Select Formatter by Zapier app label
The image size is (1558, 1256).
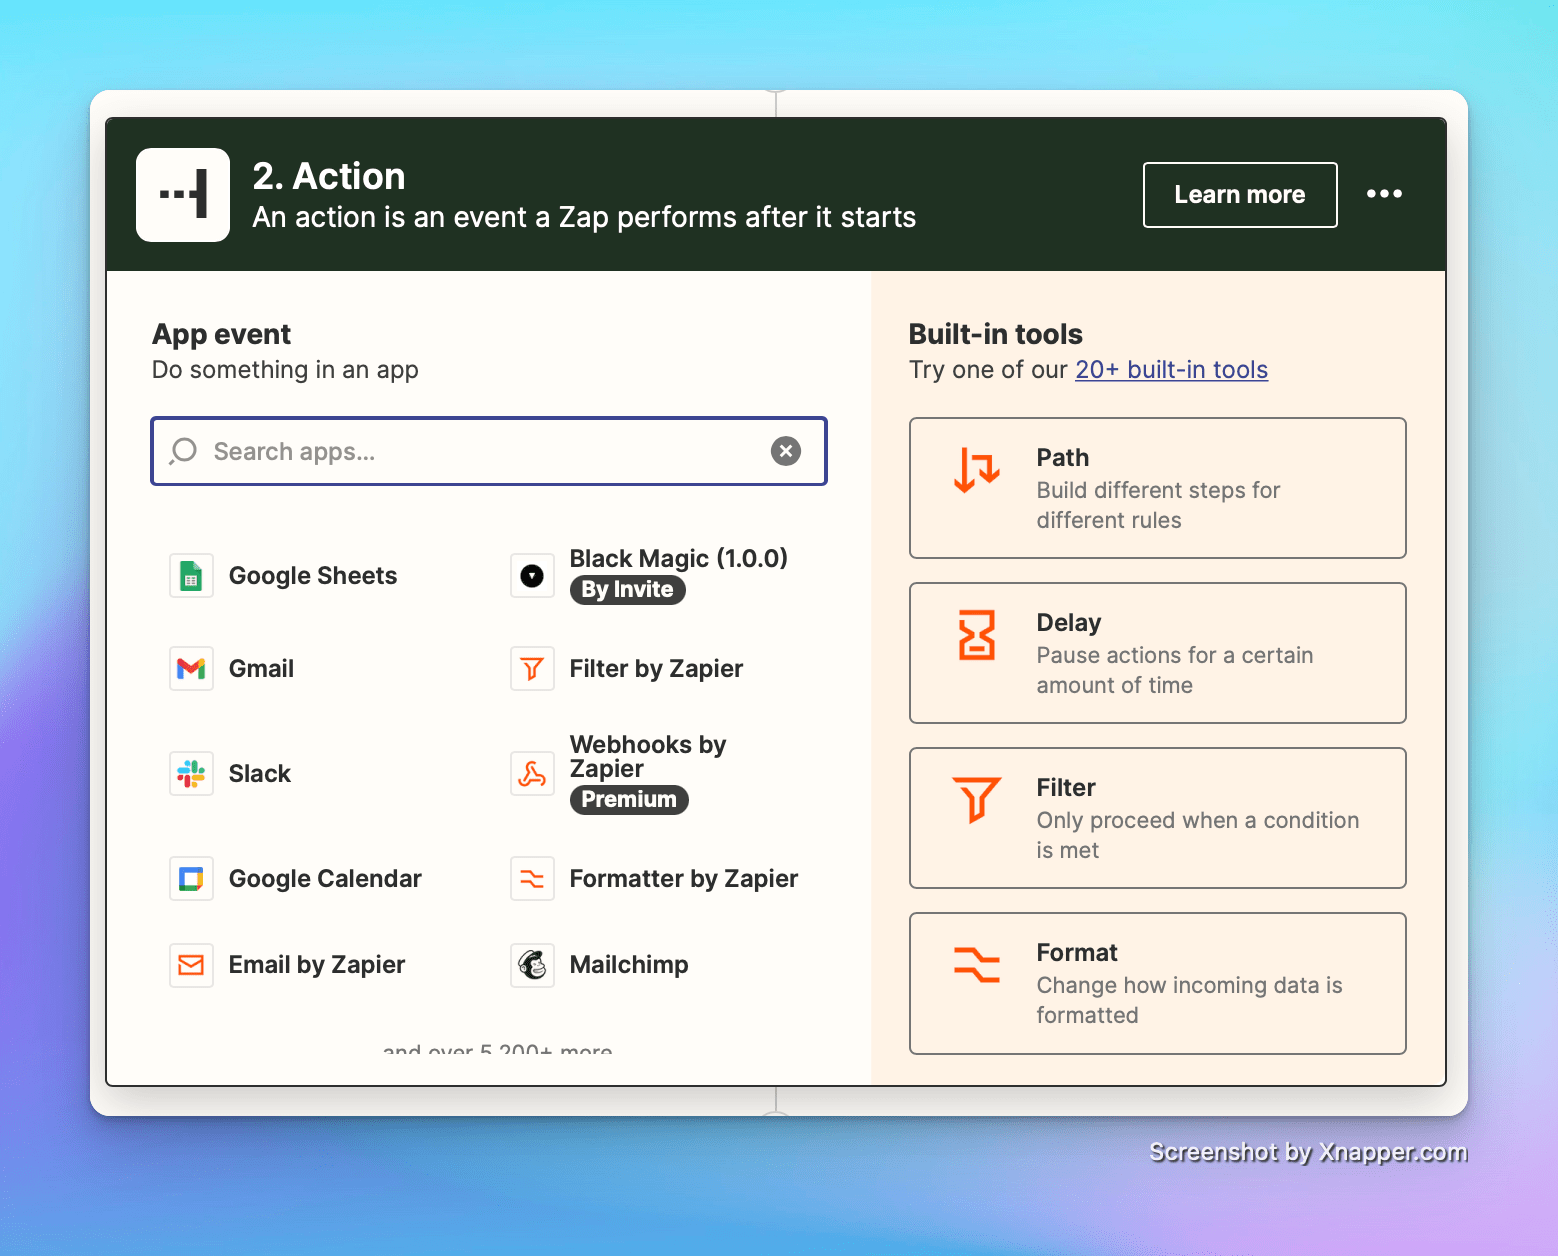tap(684, 879)
